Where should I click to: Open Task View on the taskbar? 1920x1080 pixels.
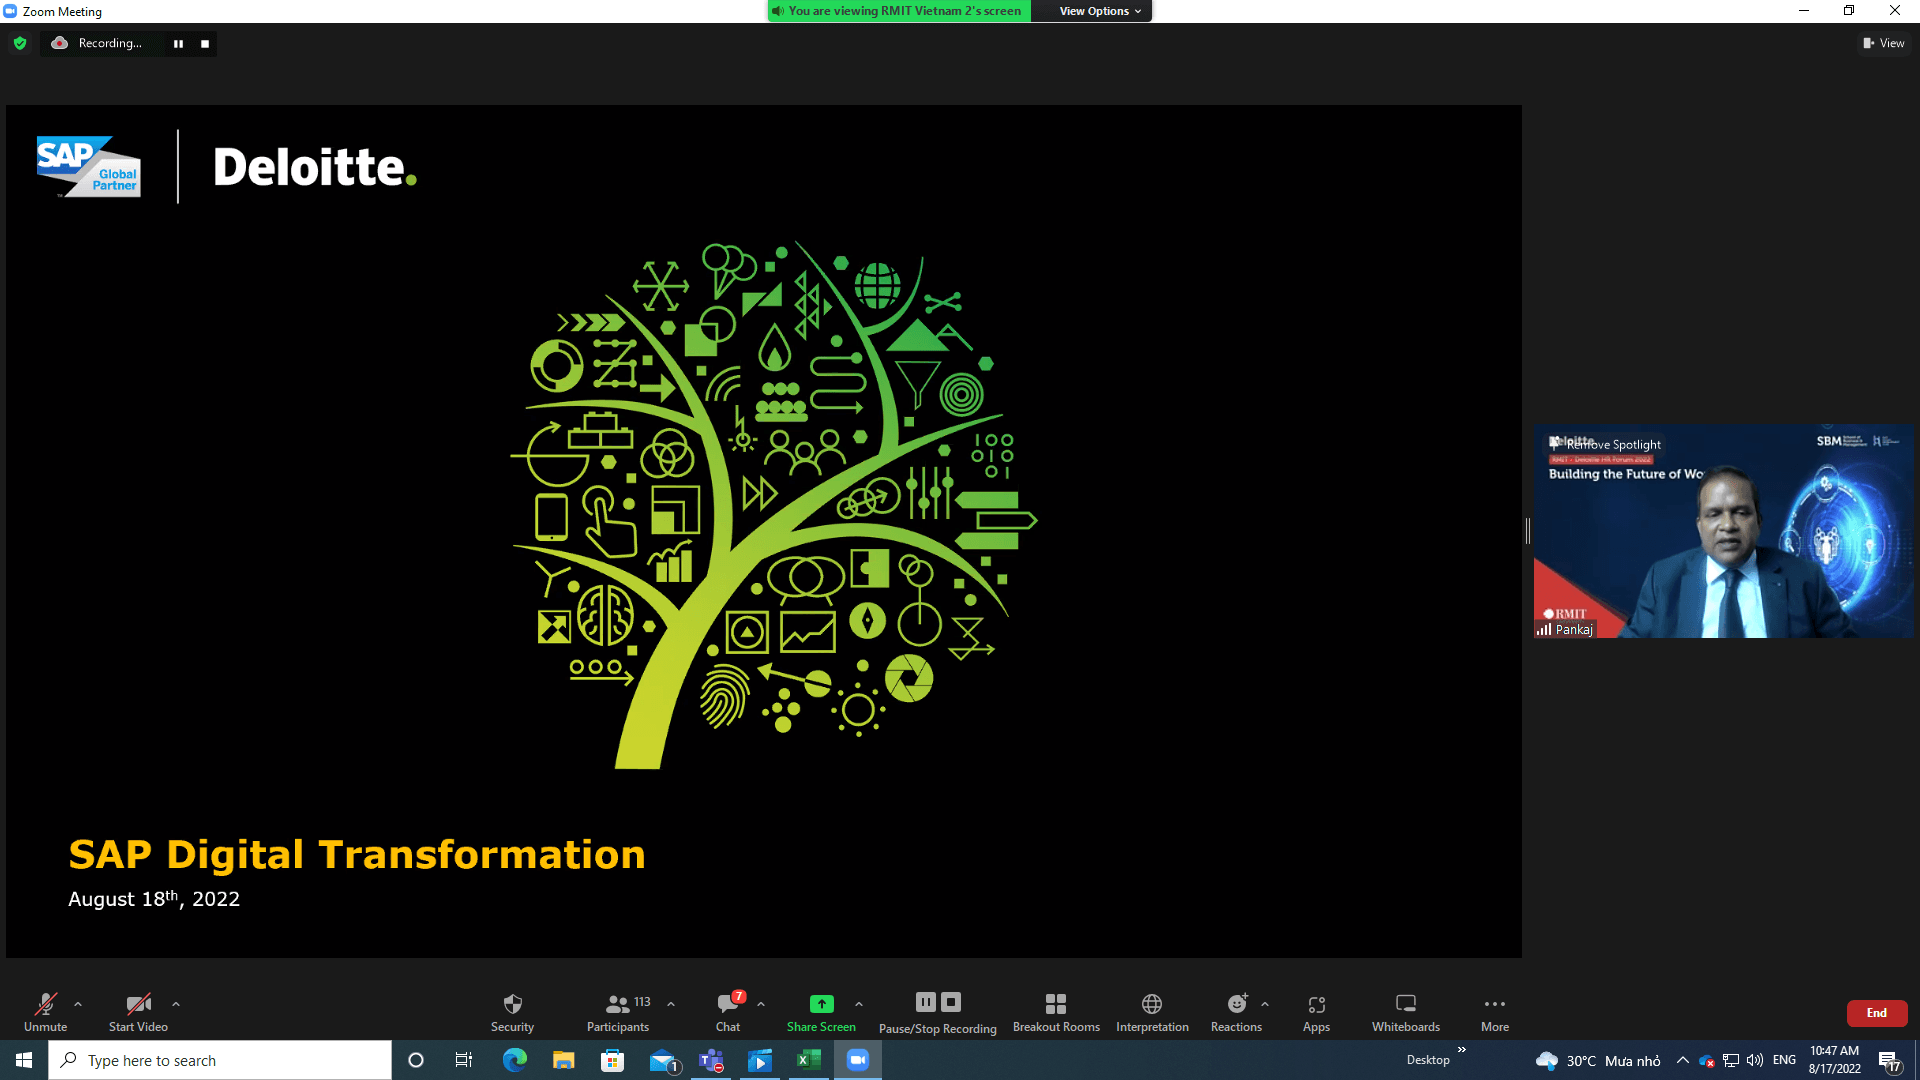[464, 1060]
